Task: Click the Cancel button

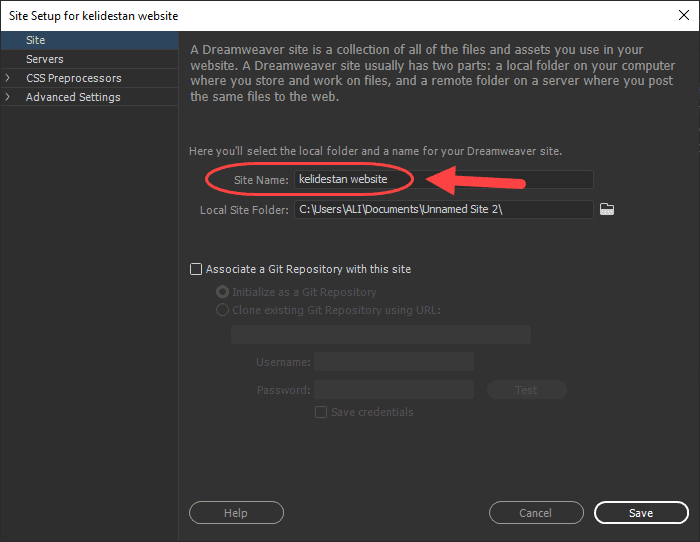Action: [536, 513]
